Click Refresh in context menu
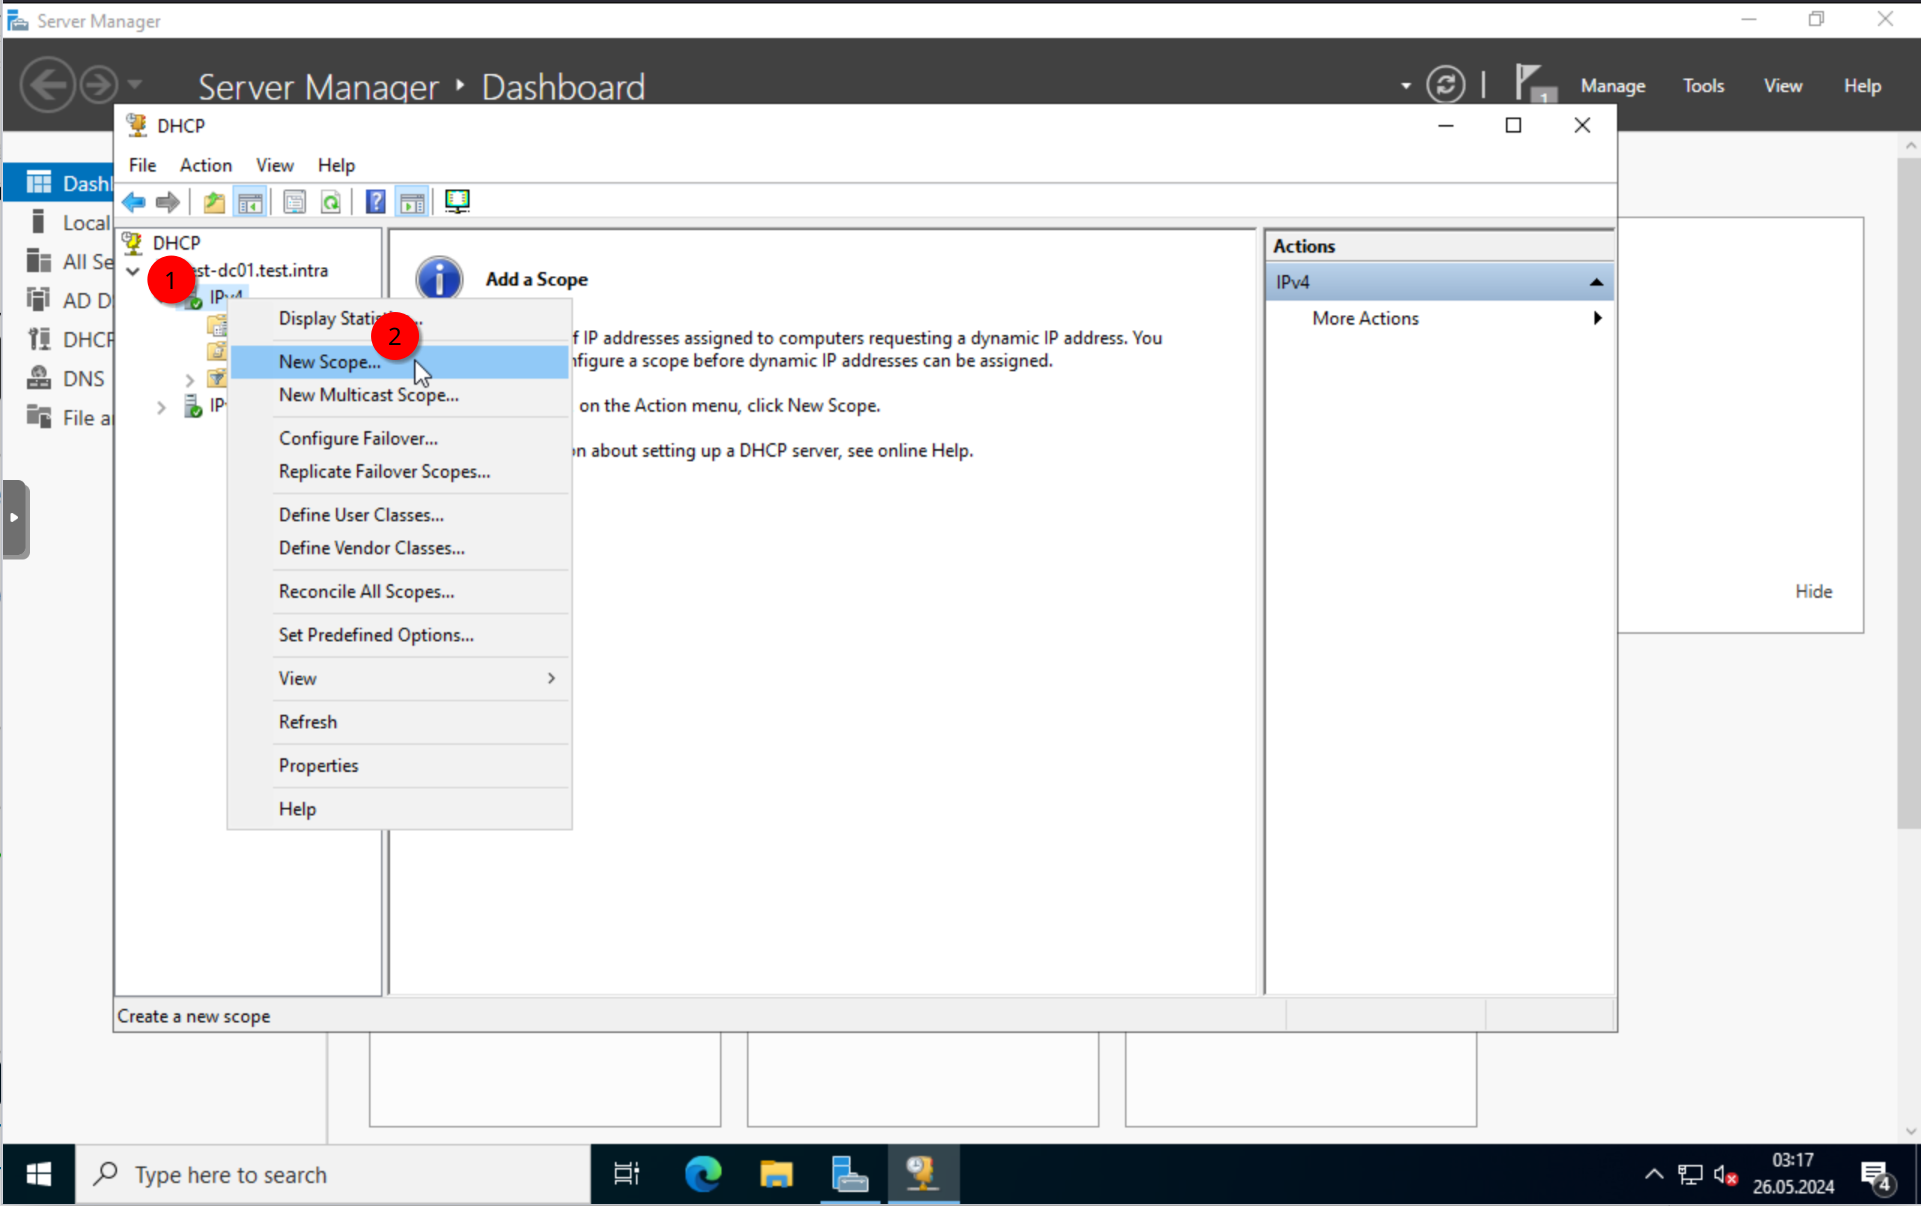 click(x=400, y=722)
